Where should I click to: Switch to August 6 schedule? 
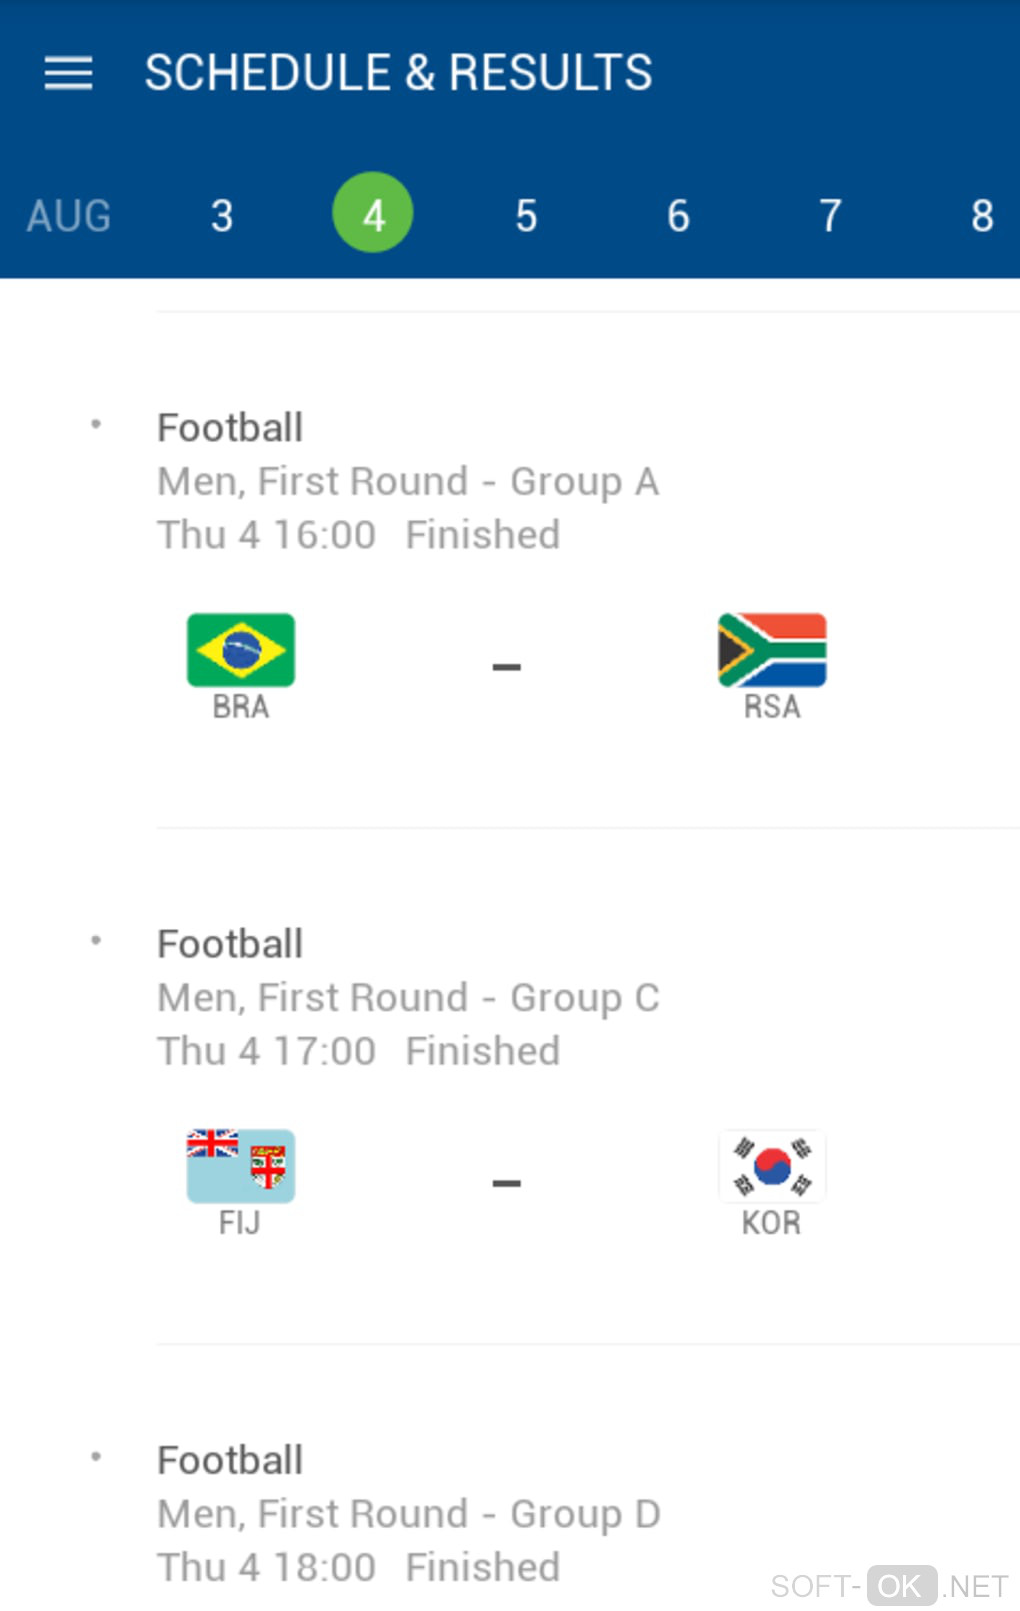(678, 215)
